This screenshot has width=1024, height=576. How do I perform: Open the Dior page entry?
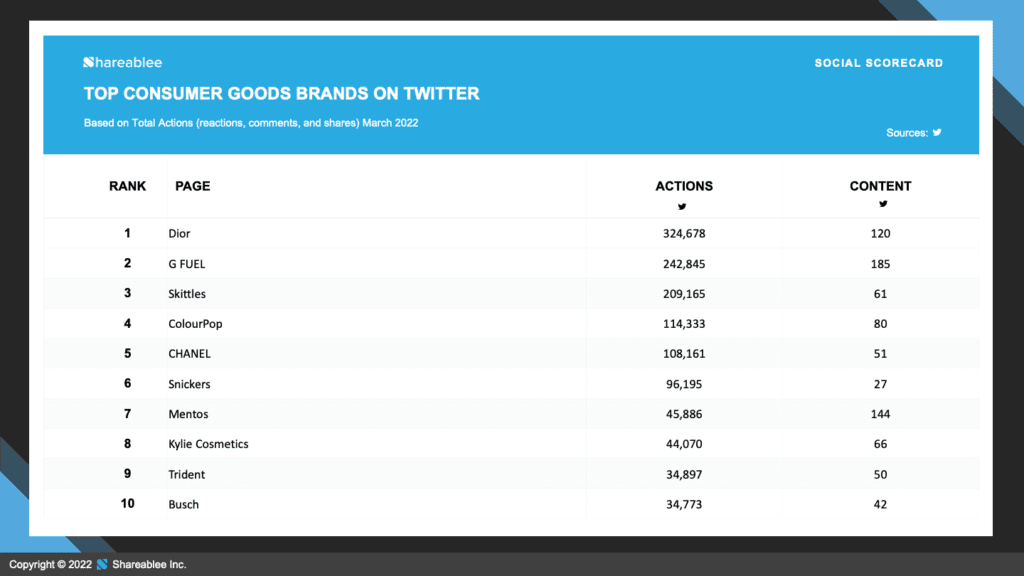[179, 234]
